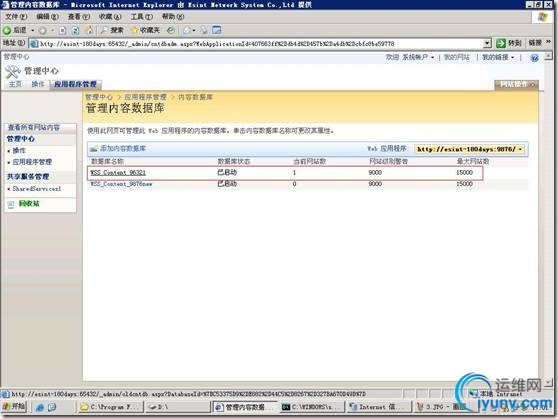Switch to the C:\Program F... taskbar window
Screen dimensions: 558x419
(x=111, y=407)
